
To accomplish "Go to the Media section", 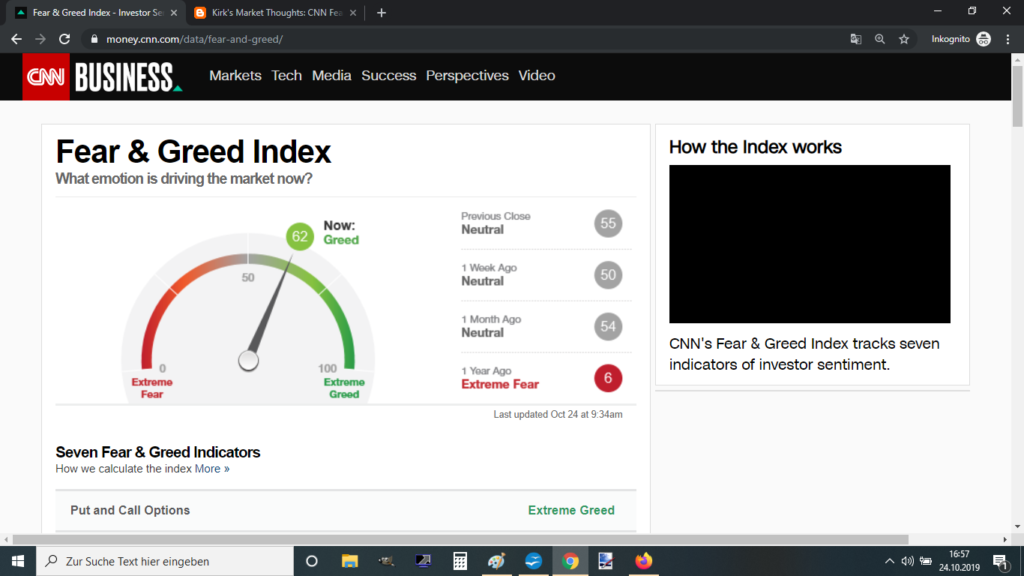I will 331,76.
